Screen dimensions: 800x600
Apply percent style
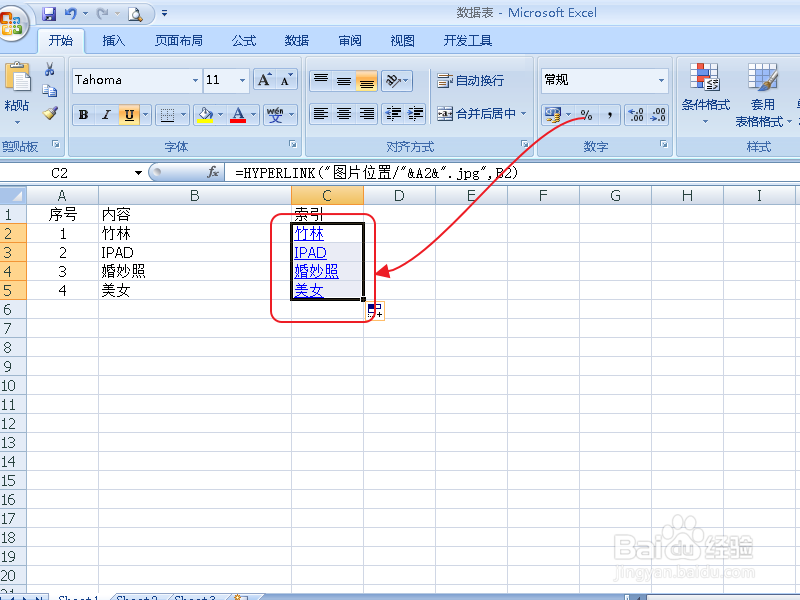(587, 115)
